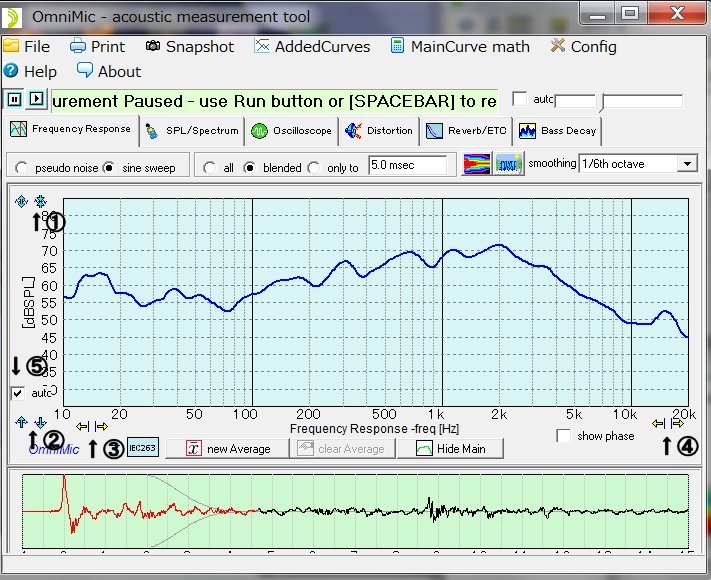This screenshot has height=580, width=711.
Task: Click the blue wavelet plot icon
Action: click(510, 165)
